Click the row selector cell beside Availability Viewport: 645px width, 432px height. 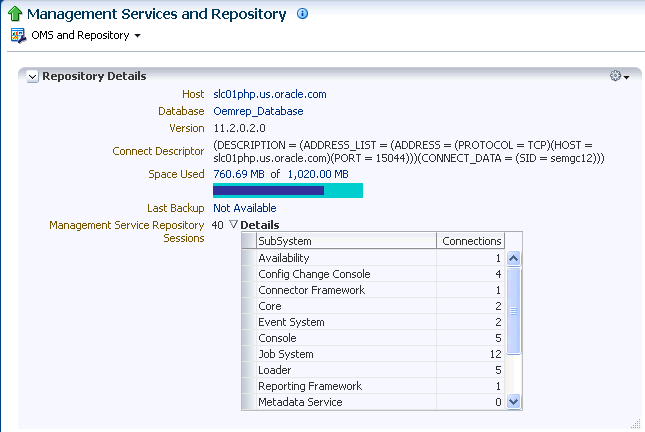[x=249, y=258]
